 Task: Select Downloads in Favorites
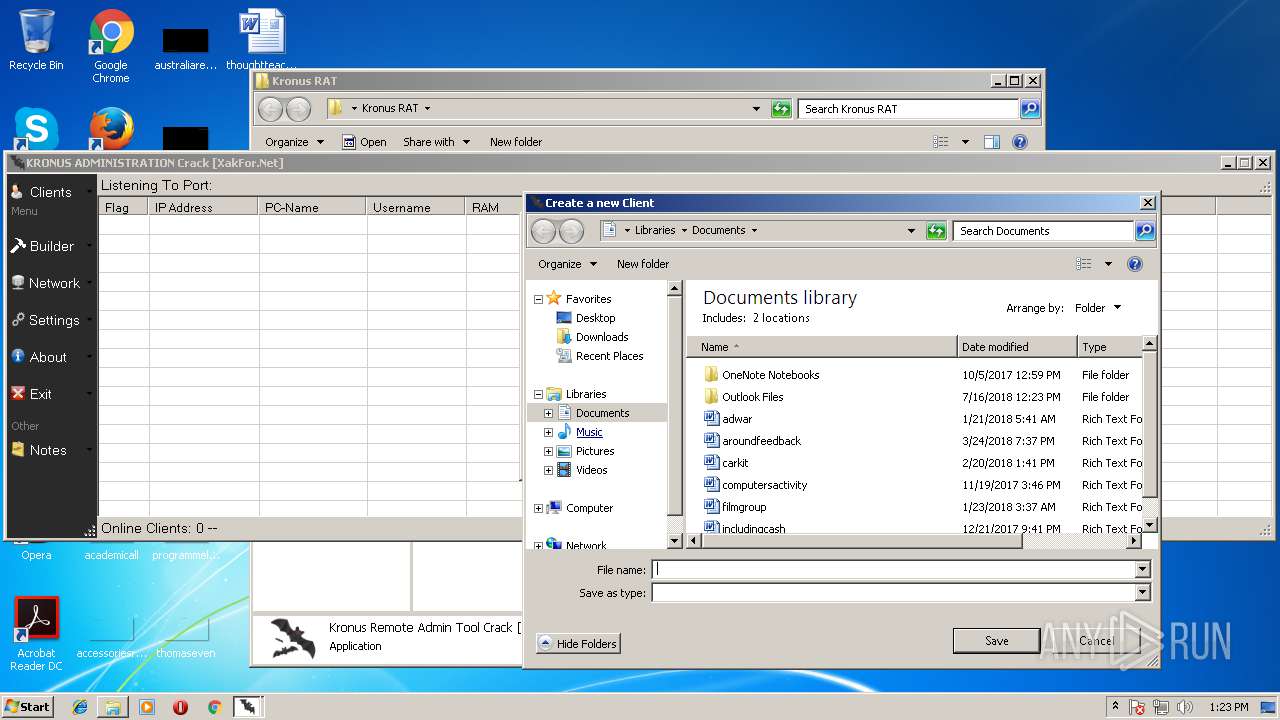[601, 337]
